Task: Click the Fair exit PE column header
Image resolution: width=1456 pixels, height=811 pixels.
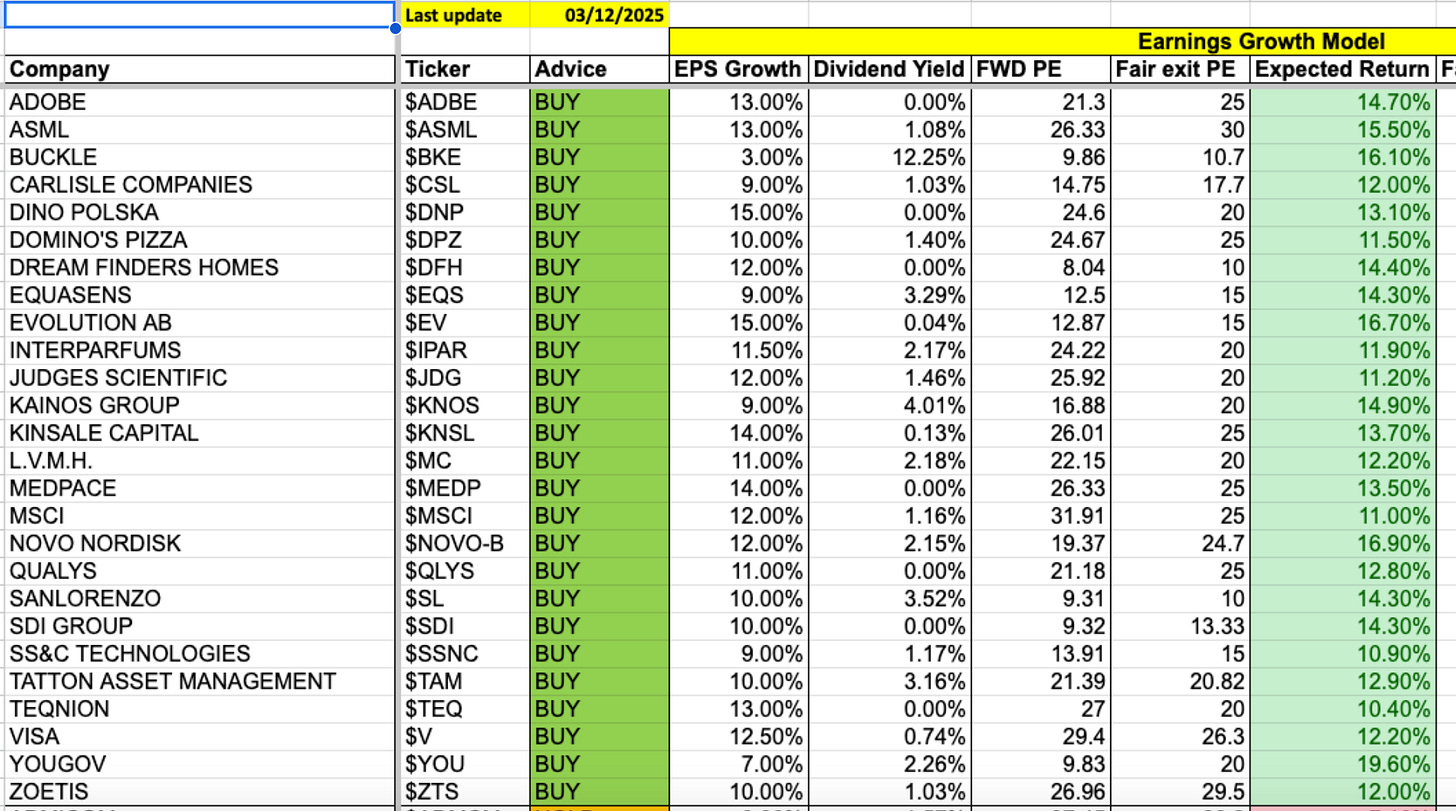Action: pos(1181,69)
